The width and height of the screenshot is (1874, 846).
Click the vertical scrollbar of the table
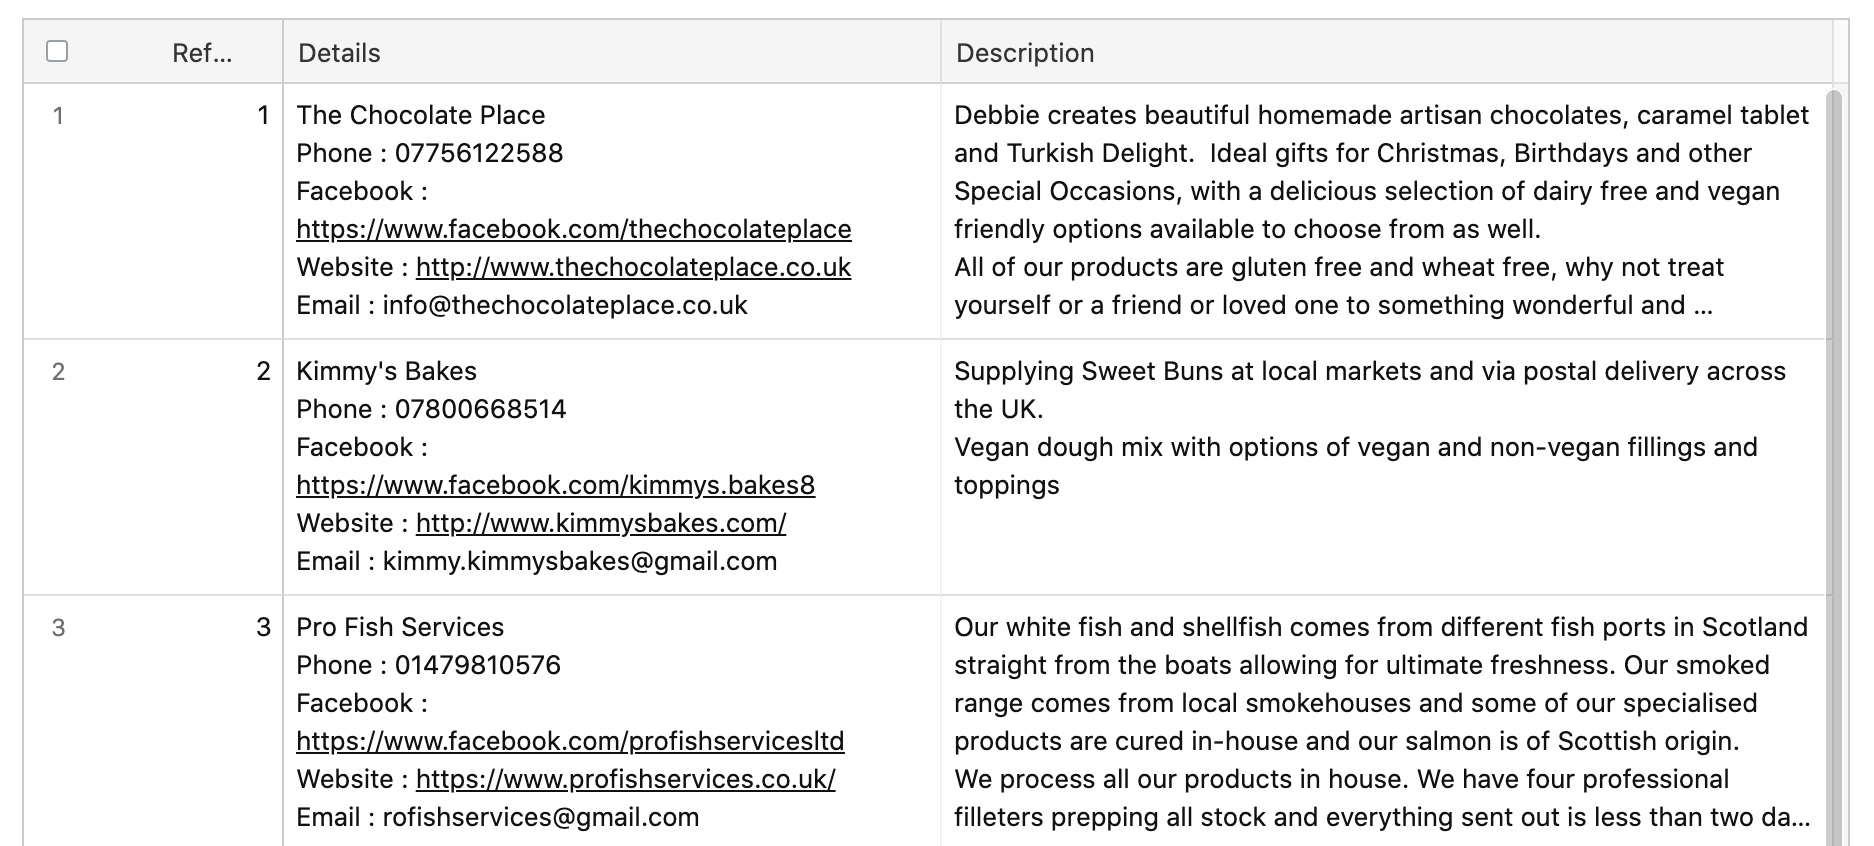[x=1833, y=467]
